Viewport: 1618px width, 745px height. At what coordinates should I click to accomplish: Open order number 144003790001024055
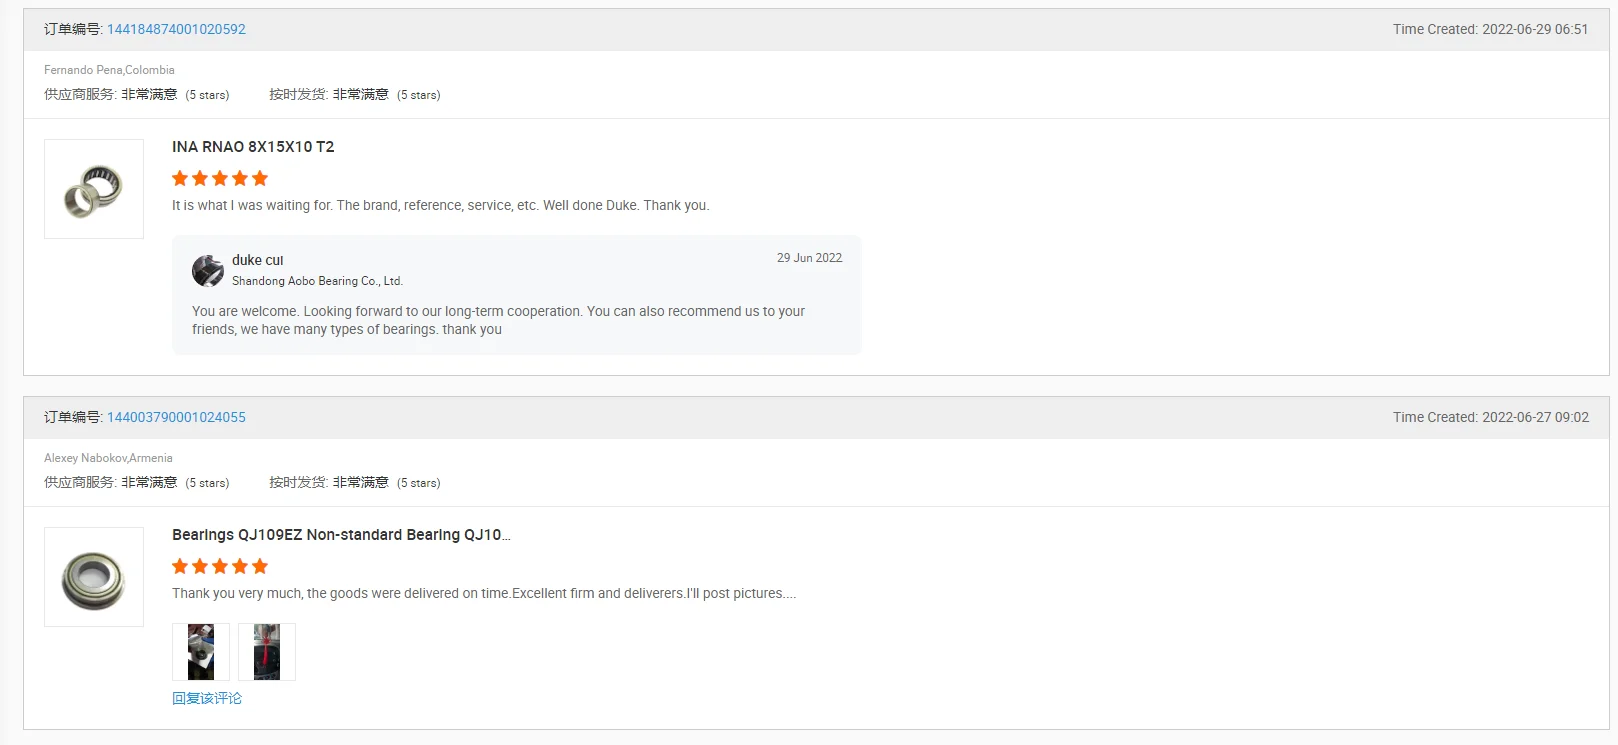176,417
